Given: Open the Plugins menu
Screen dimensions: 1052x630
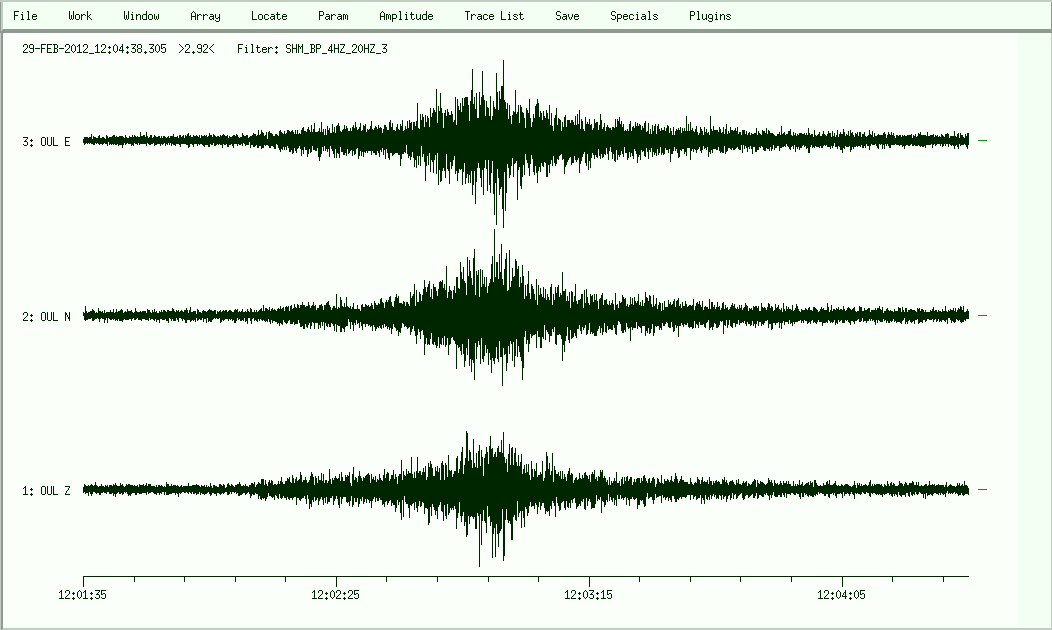Looking at the screenshot, I should (x=710, y=16).
